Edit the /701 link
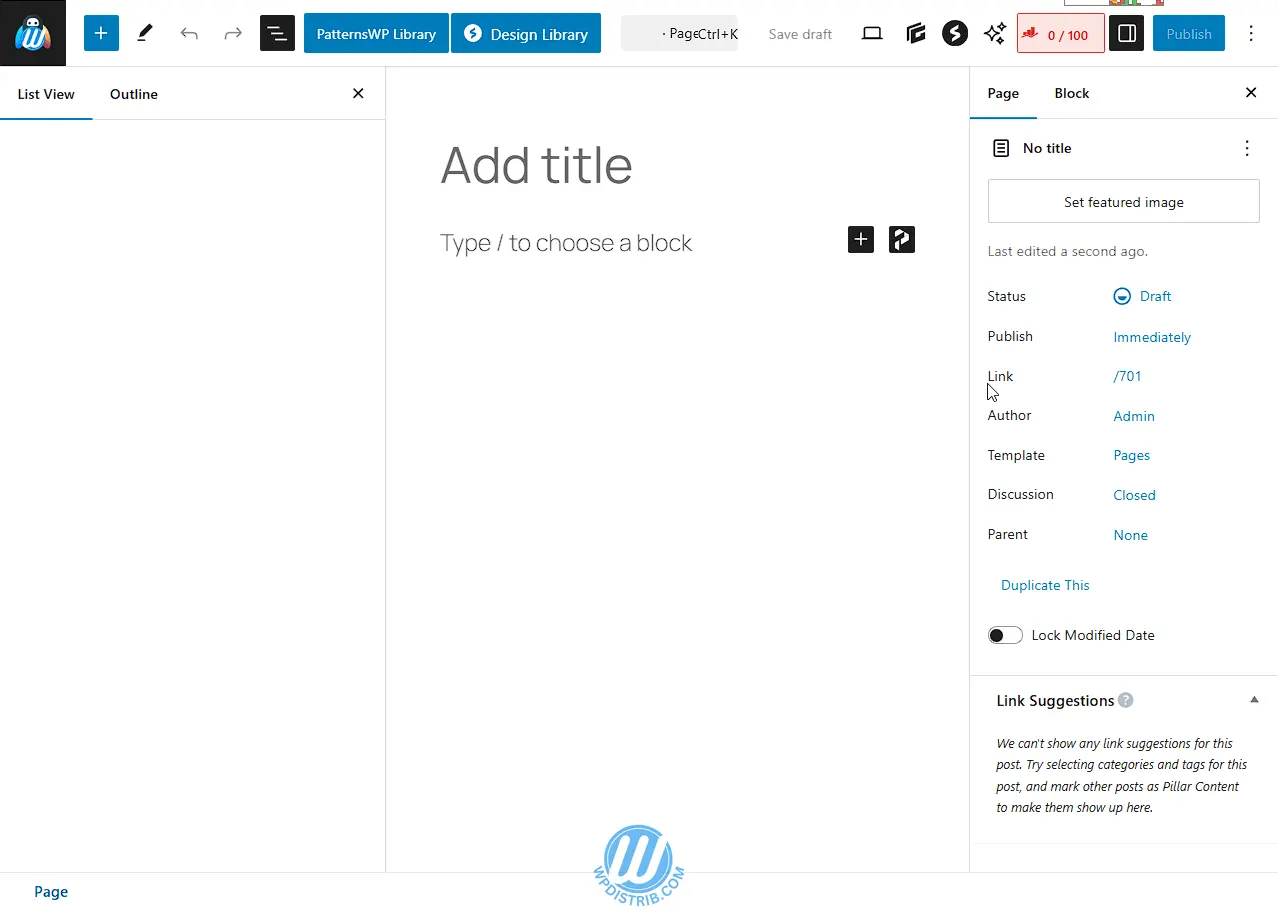Screen dimensions: 1278x910 (1127, 376)
